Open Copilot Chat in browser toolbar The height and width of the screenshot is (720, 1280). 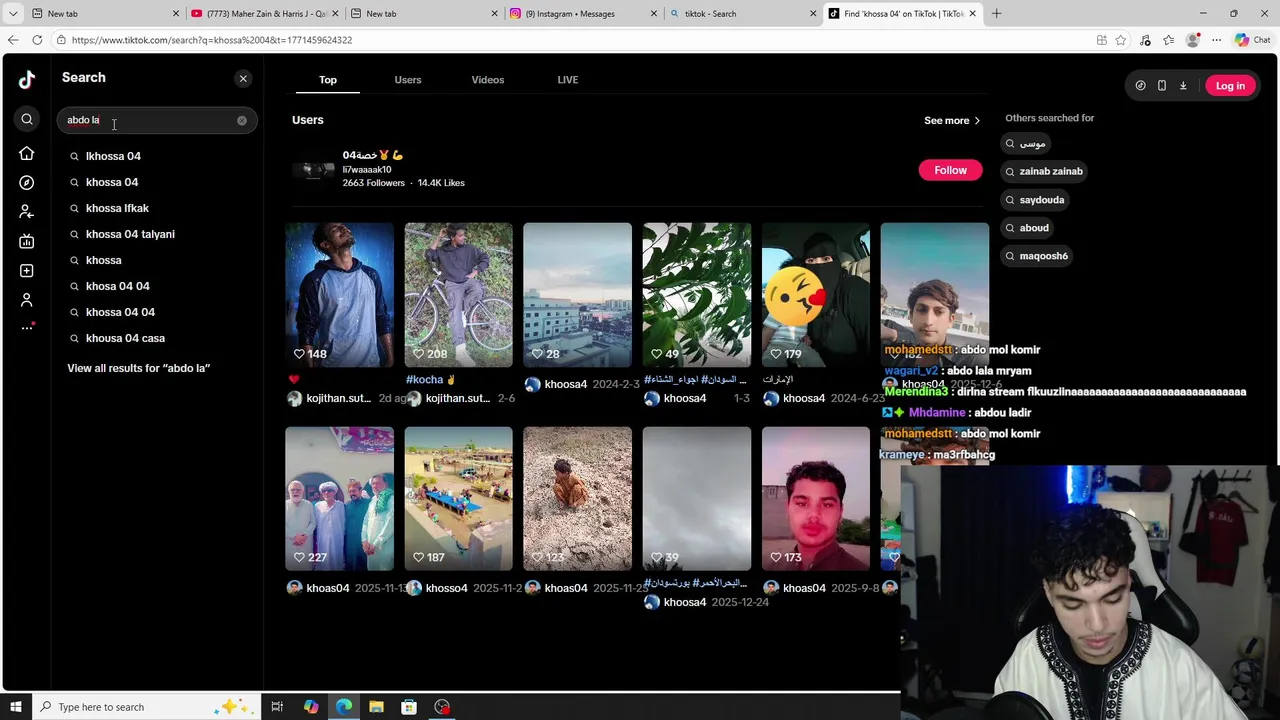(1252, 40)
